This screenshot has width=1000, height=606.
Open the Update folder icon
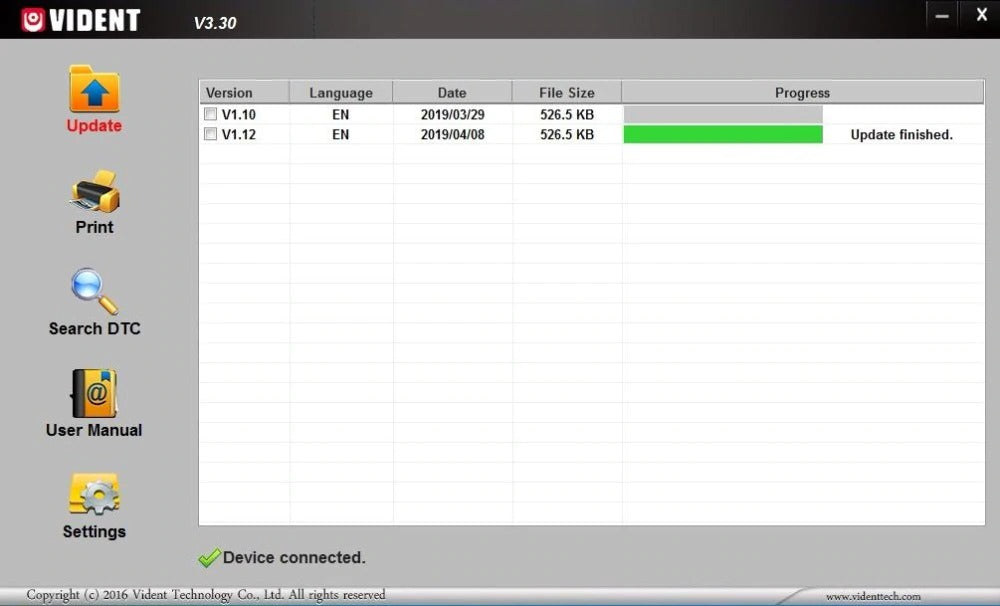(94, 89)
